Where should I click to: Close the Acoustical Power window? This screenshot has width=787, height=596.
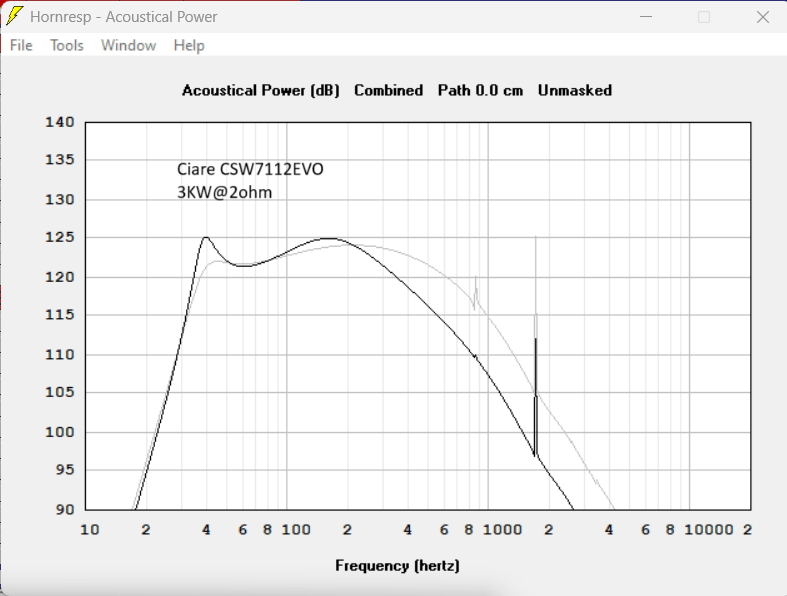click(x=762, y=17)
